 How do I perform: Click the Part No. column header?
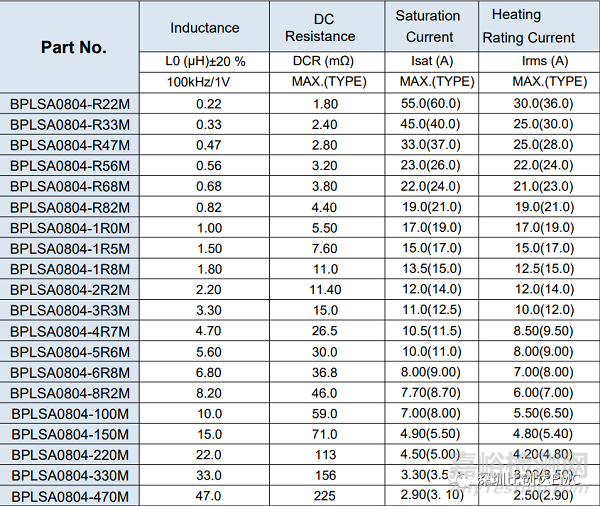(73, 48)
